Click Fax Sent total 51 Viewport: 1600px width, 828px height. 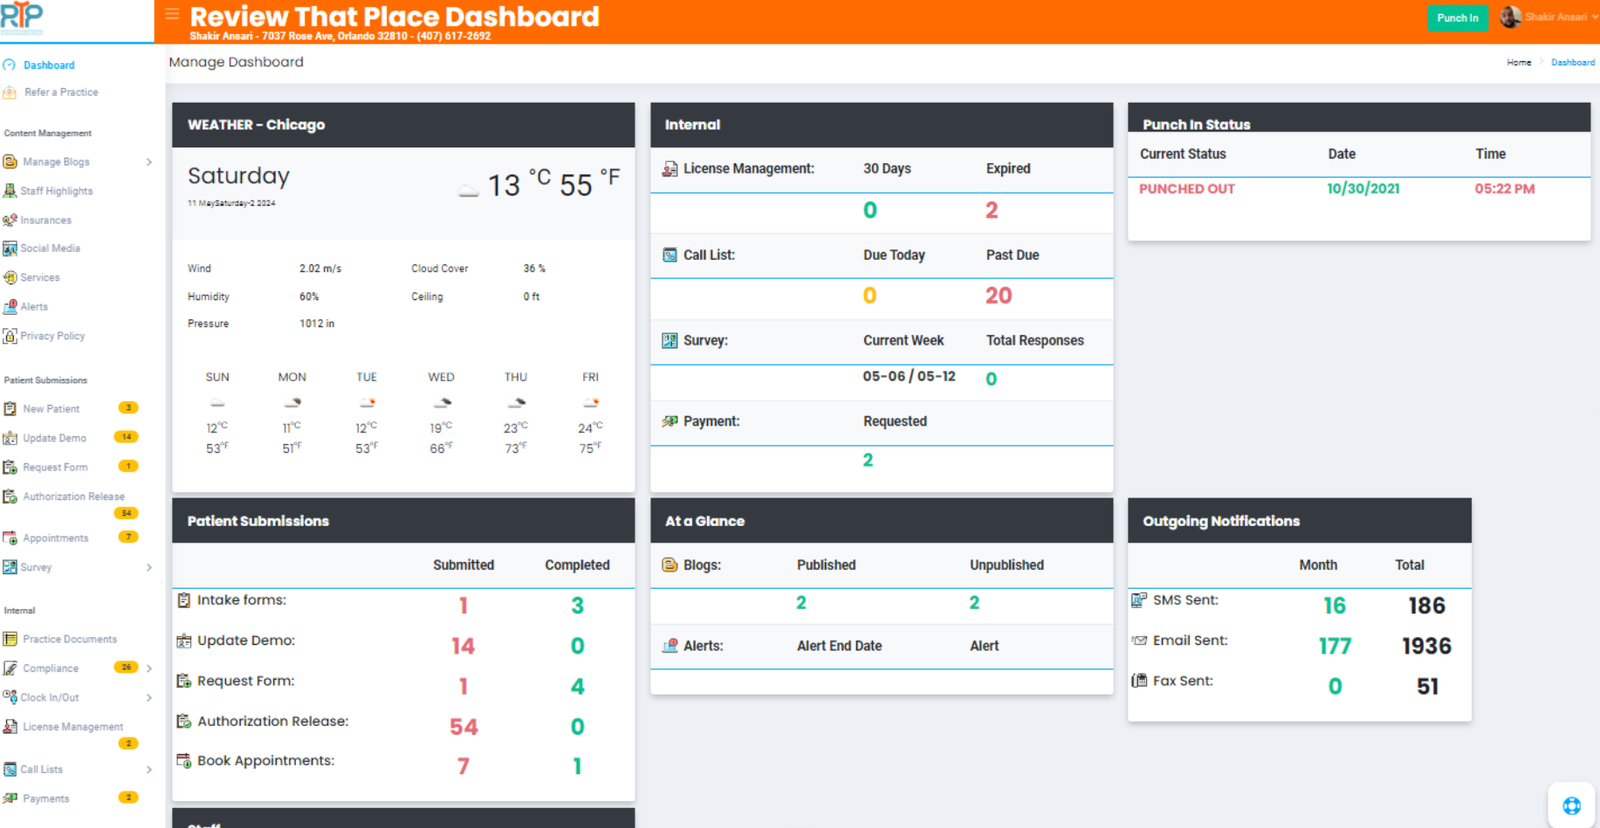1427,687
